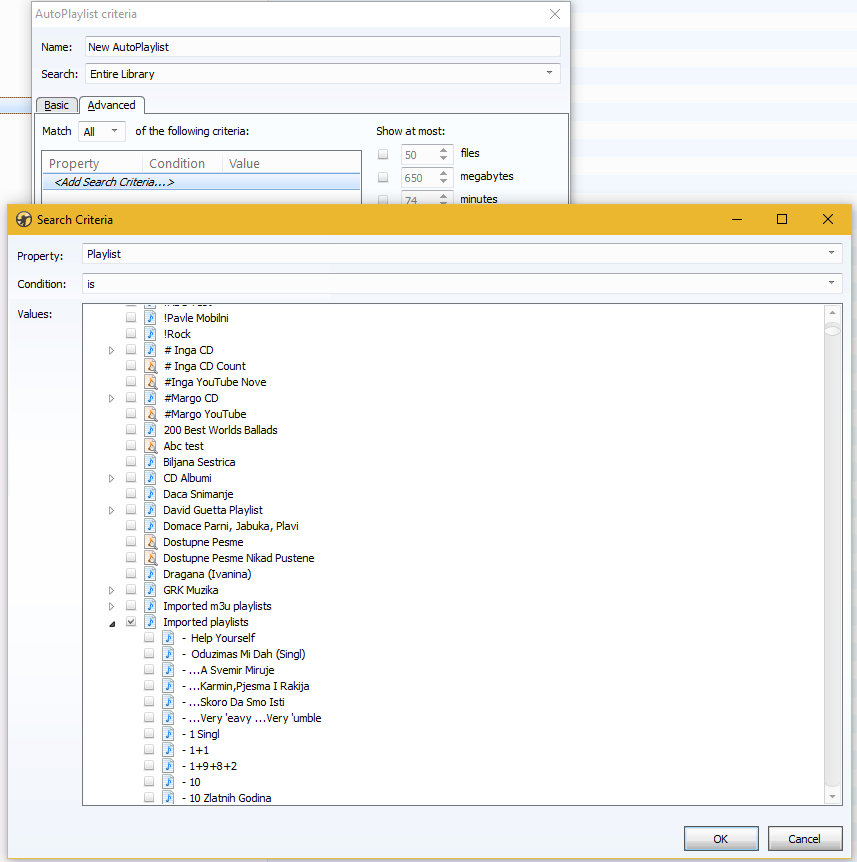The image size is (857, 862).
Task: Click the playlist icon beside - 1 Singl
Action: point(168,734)
